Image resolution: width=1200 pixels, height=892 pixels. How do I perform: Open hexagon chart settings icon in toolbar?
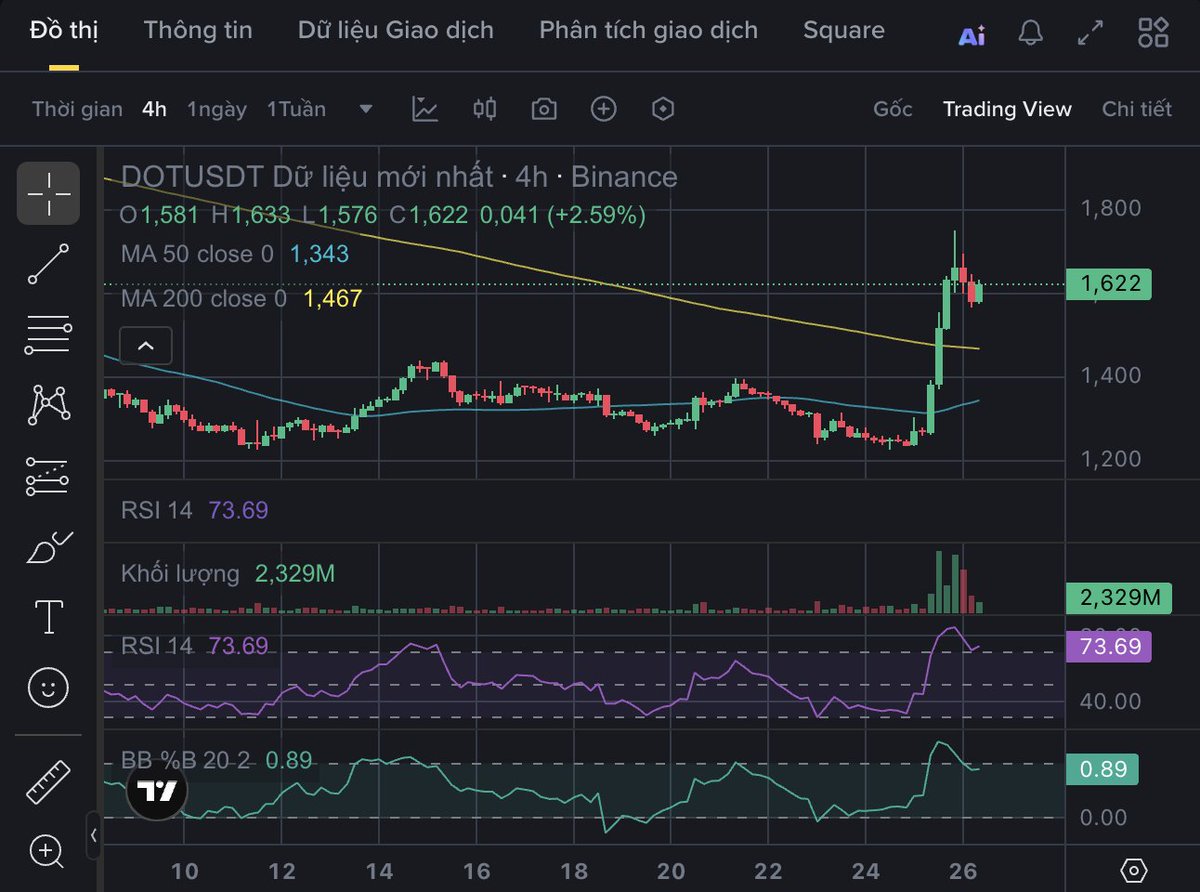(663, 109)
